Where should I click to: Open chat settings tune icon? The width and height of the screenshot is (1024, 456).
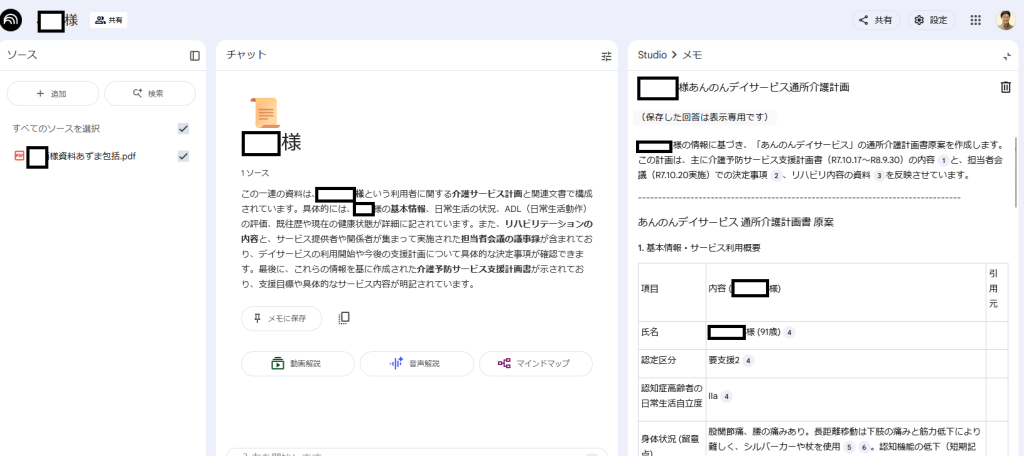point(606,56)
